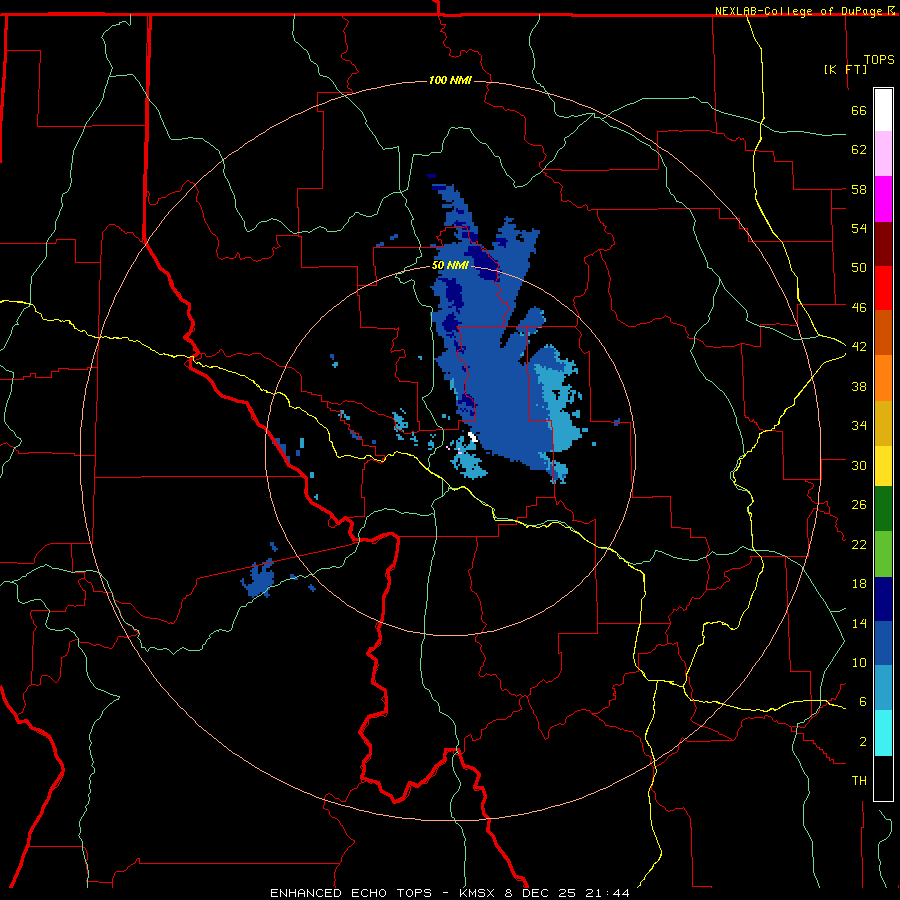
Task: Click the 18 value on the legend
Action: click(859, 584)
